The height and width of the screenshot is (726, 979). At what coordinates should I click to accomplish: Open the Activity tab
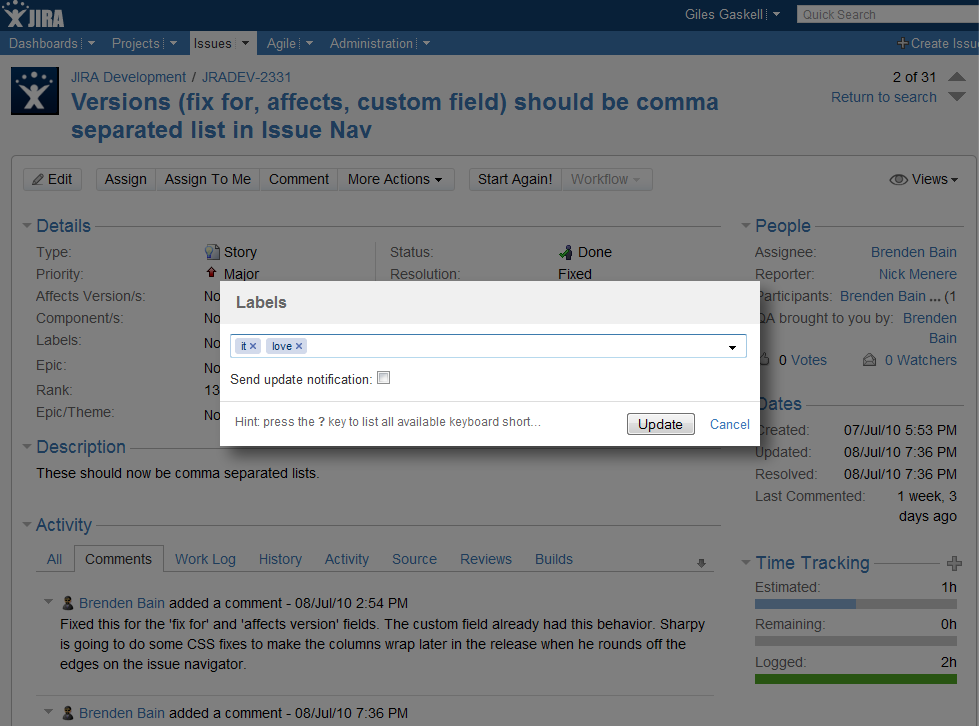347,559
